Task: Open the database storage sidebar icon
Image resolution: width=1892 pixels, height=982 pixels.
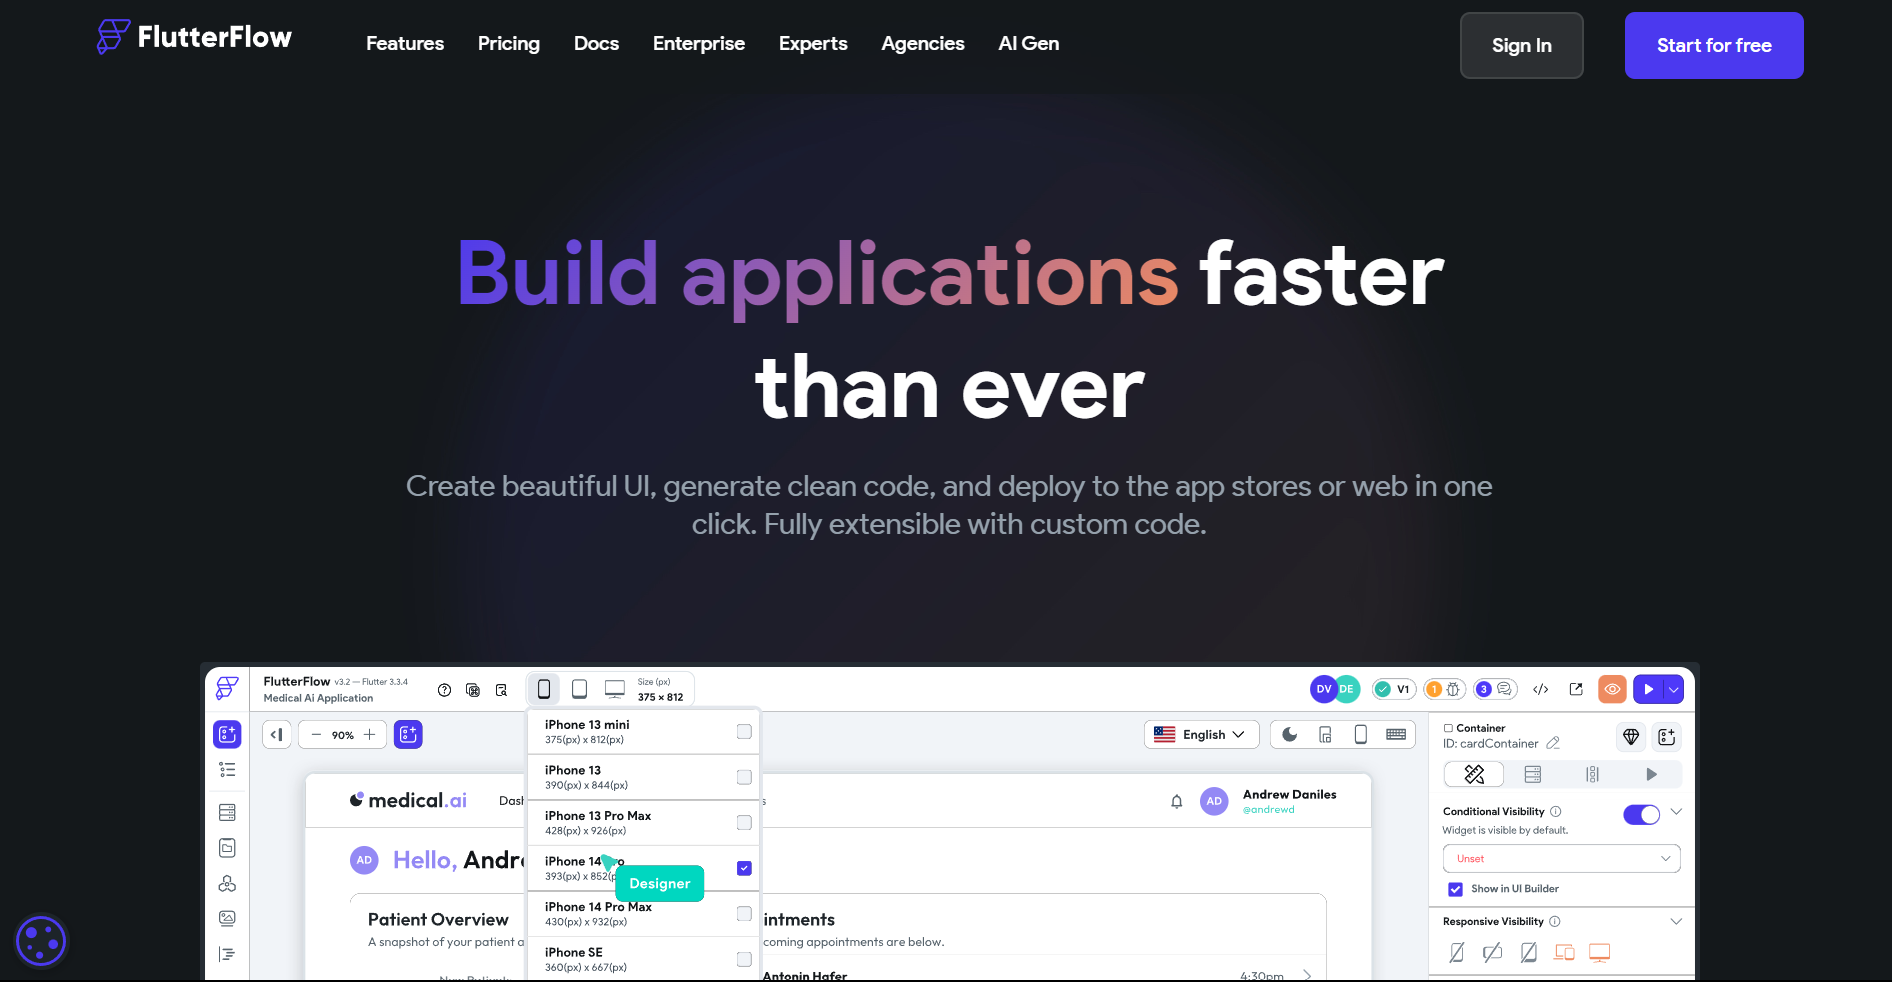Action: tap(227, 812)
